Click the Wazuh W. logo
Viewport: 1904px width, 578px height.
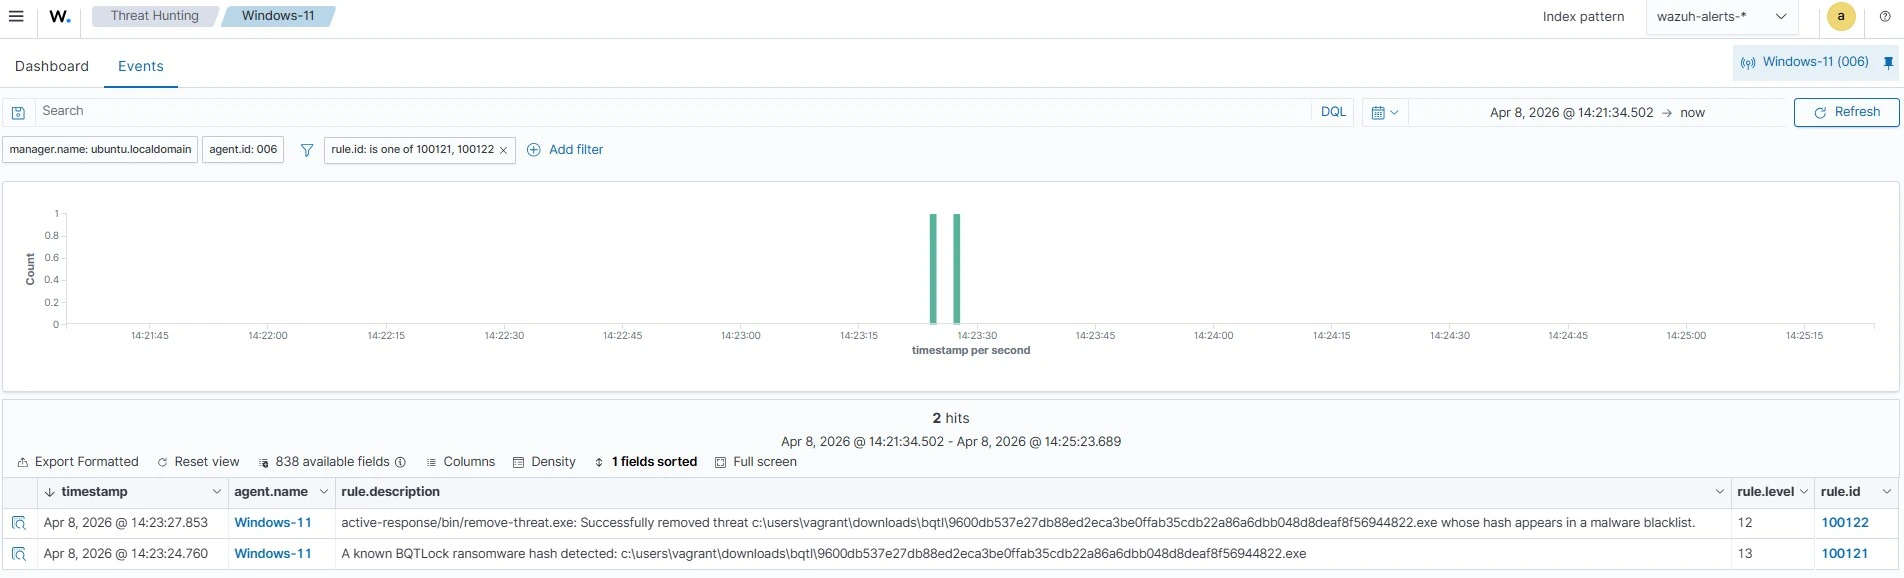(x=60, y=17)
